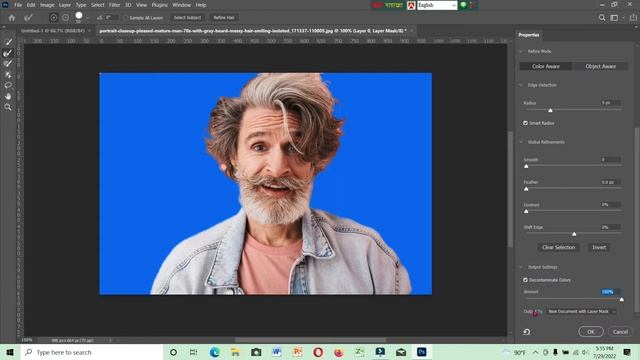Collapse the Global Refinements section

[x=521, y=142]
